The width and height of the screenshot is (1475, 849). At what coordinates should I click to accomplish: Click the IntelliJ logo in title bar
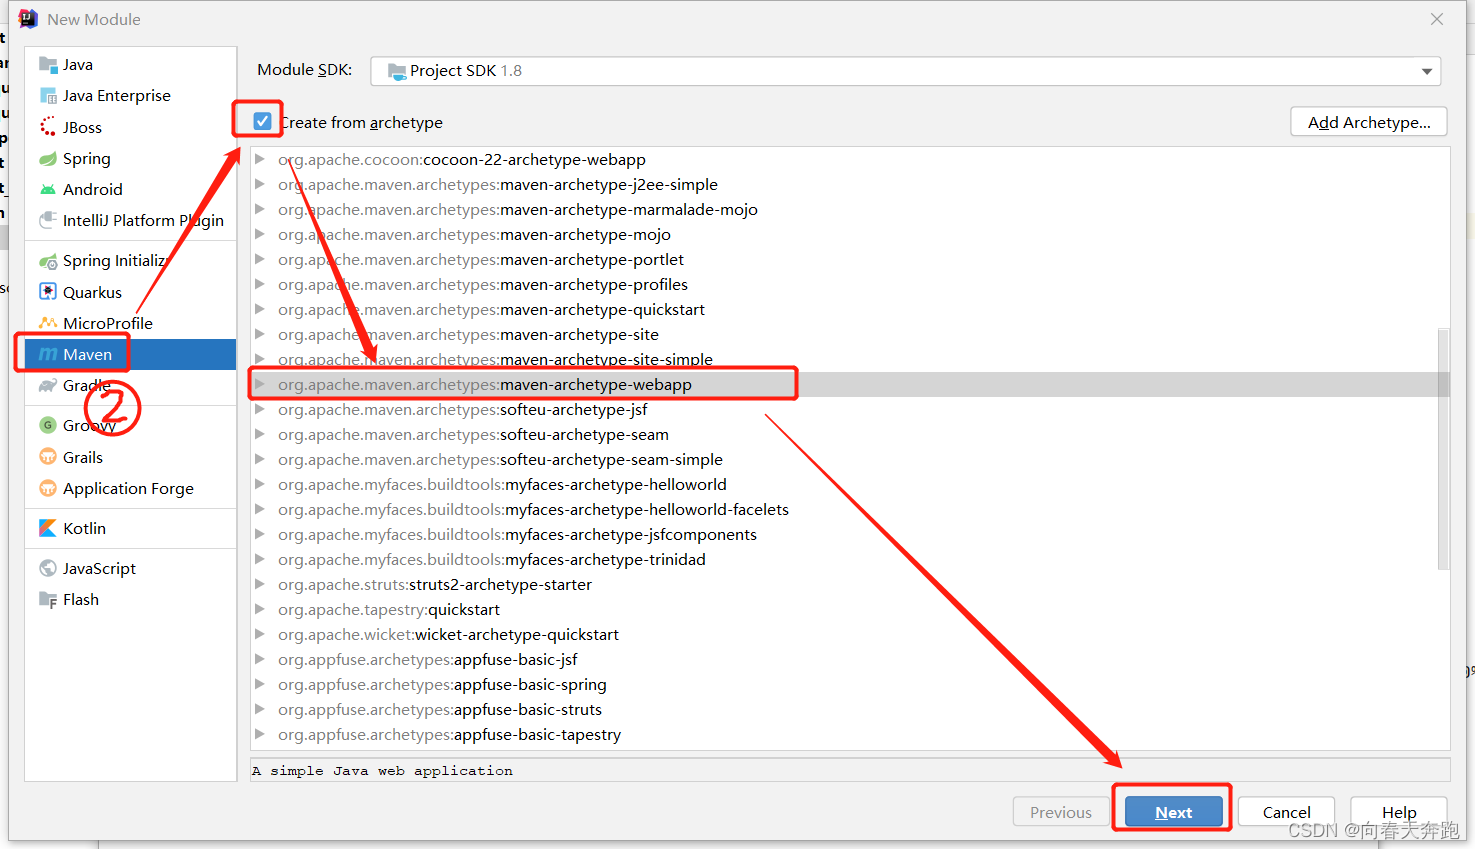pyautogui.click(x=27, y=19)
